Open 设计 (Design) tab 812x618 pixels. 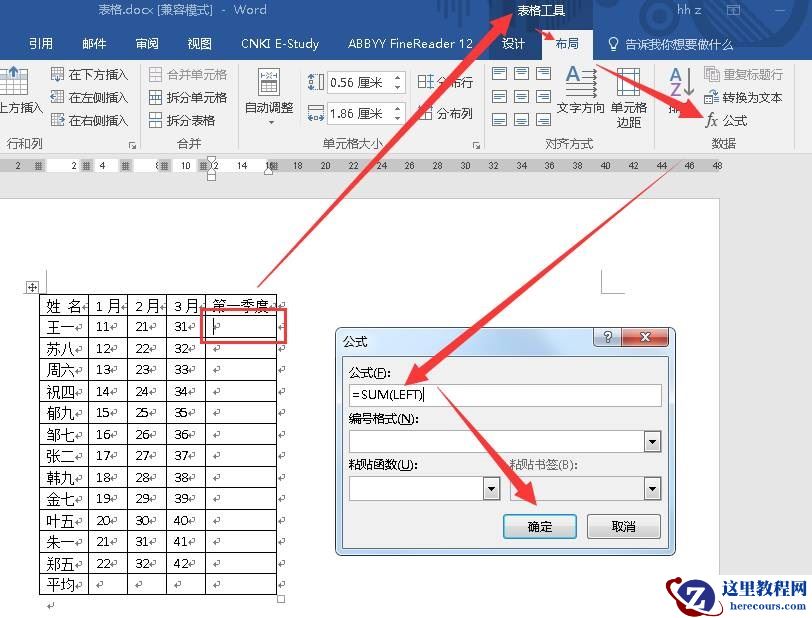tap(513, 44)
